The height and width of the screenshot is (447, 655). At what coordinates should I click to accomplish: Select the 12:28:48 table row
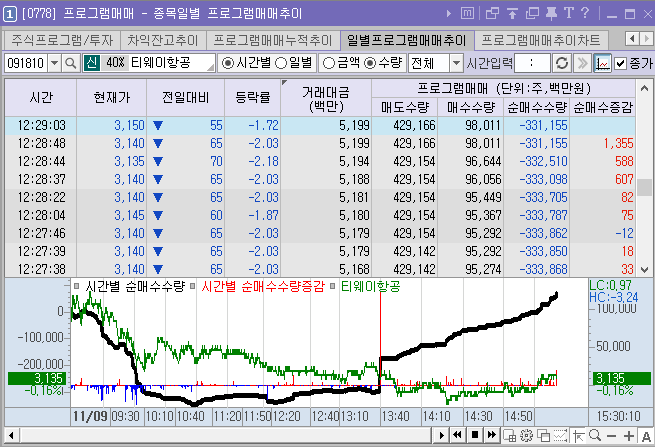point(320,143)
